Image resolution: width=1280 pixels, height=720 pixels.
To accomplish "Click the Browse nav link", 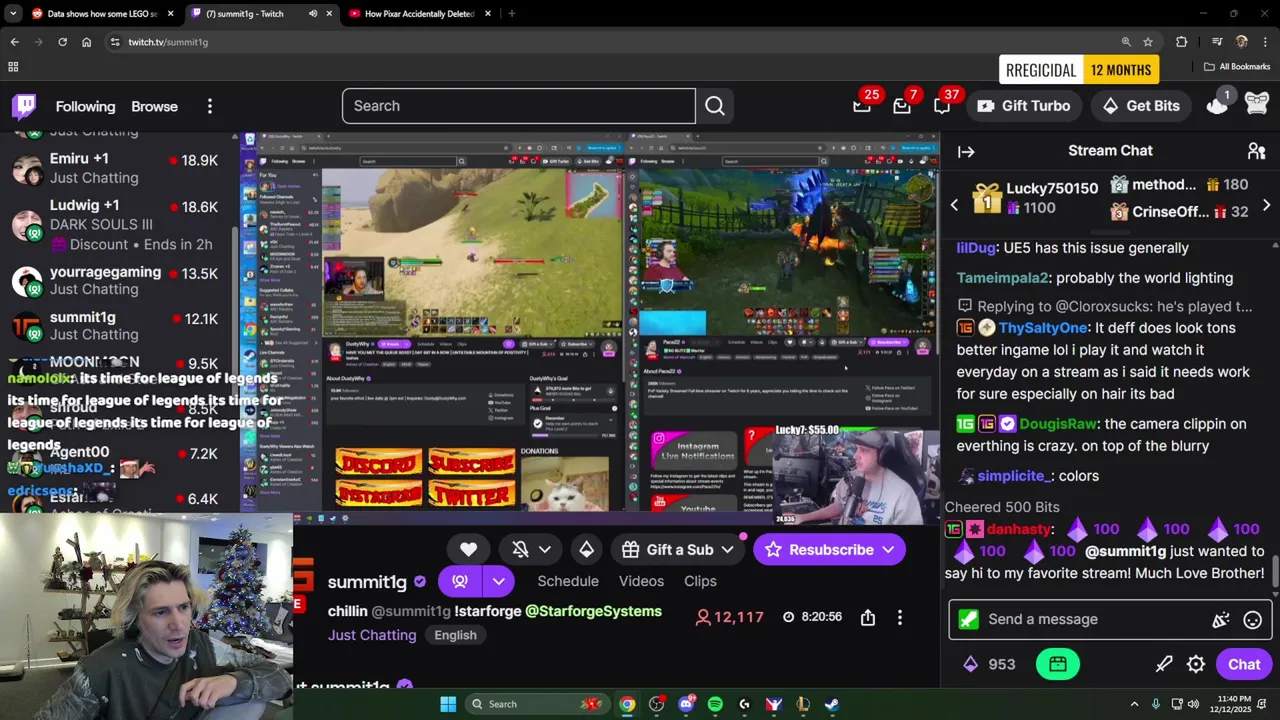I will (154, 106).
